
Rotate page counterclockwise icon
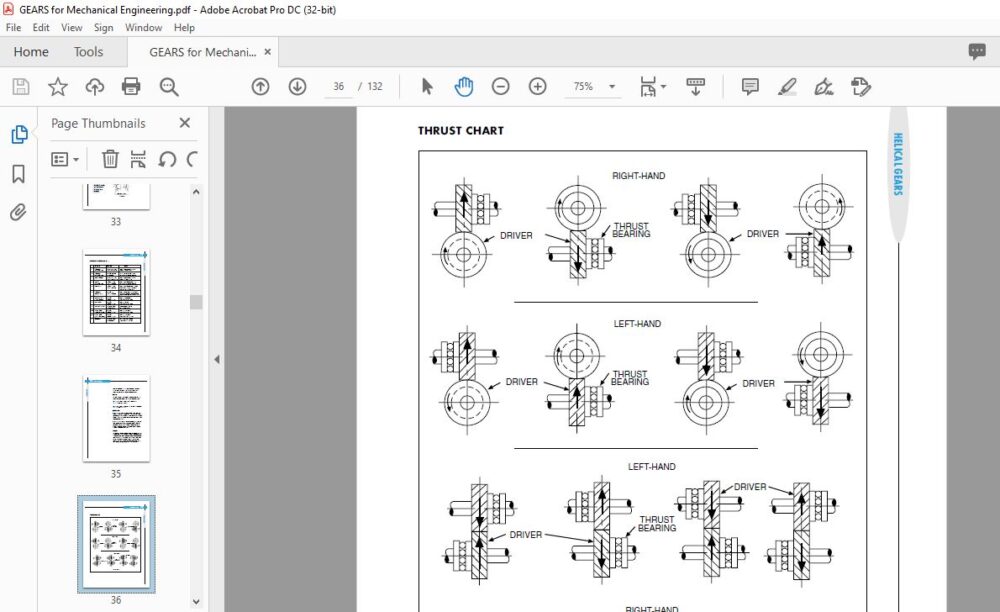point(167,159)
